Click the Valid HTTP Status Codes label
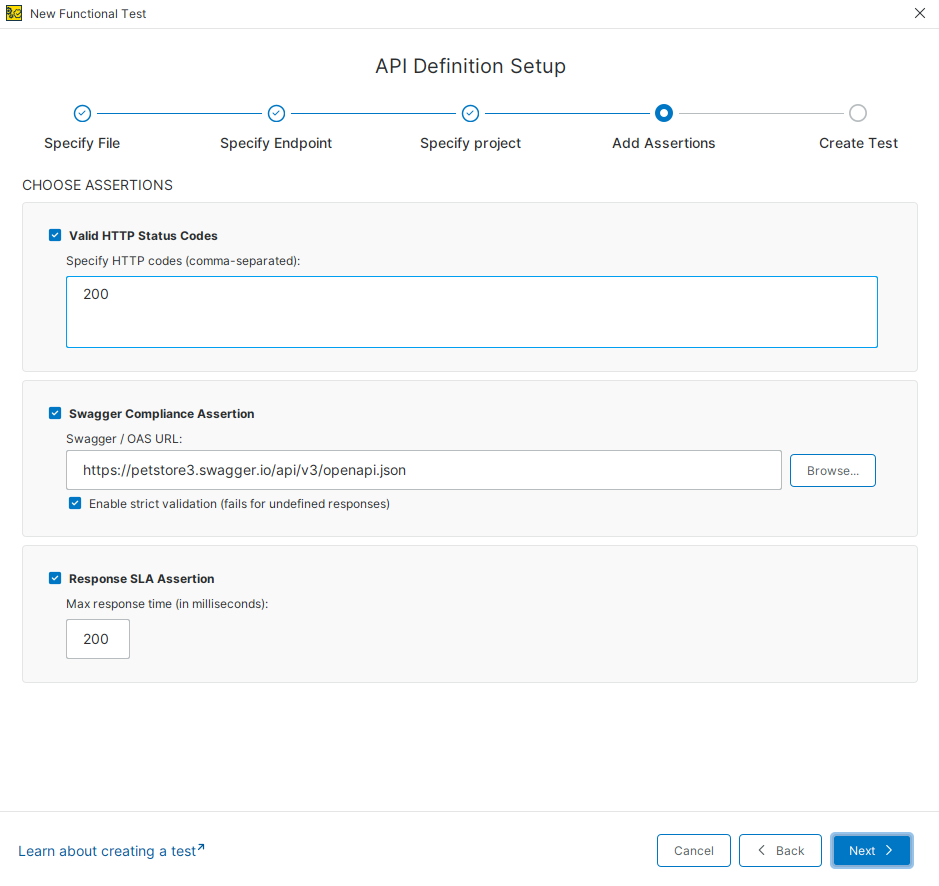Image resolution: width=939 pixels, height=886 pixels. [x=143, y=235]
